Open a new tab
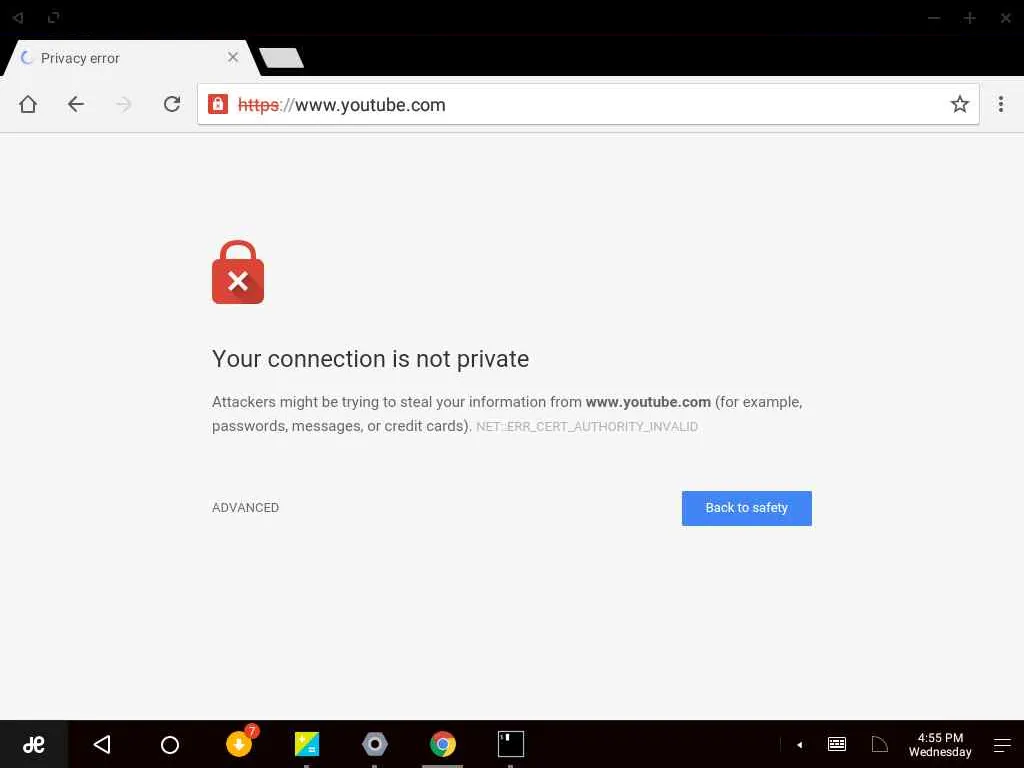The height and width of the screenshot is (768, 1024). (282, 58)
